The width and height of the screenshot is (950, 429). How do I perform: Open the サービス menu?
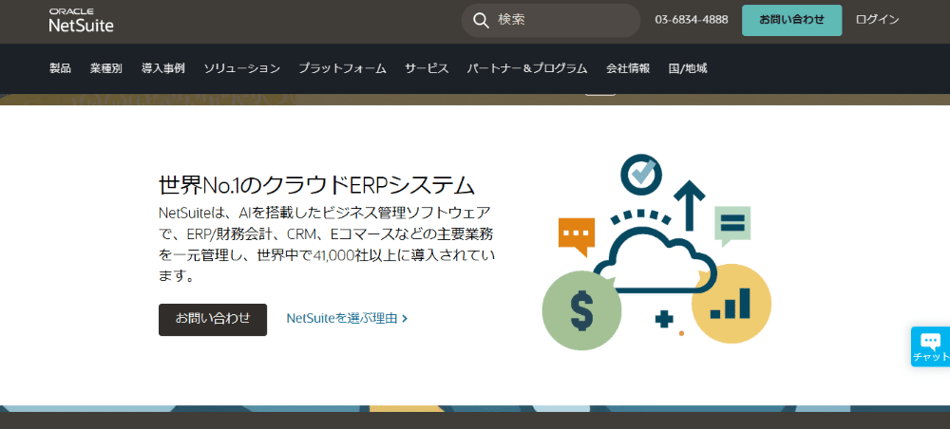(x=427, y=68)
